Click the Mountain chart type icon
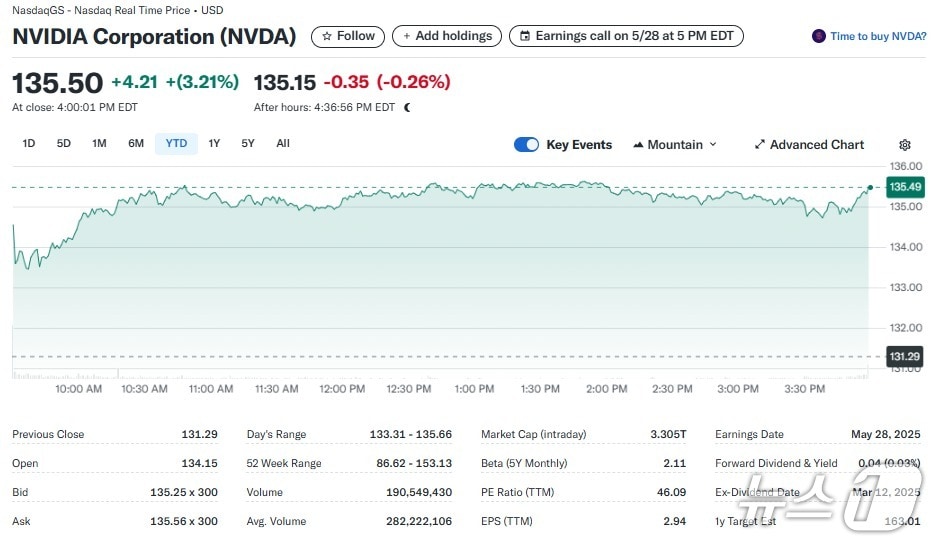This screenshot has height=545, width=936. point(638,145)
